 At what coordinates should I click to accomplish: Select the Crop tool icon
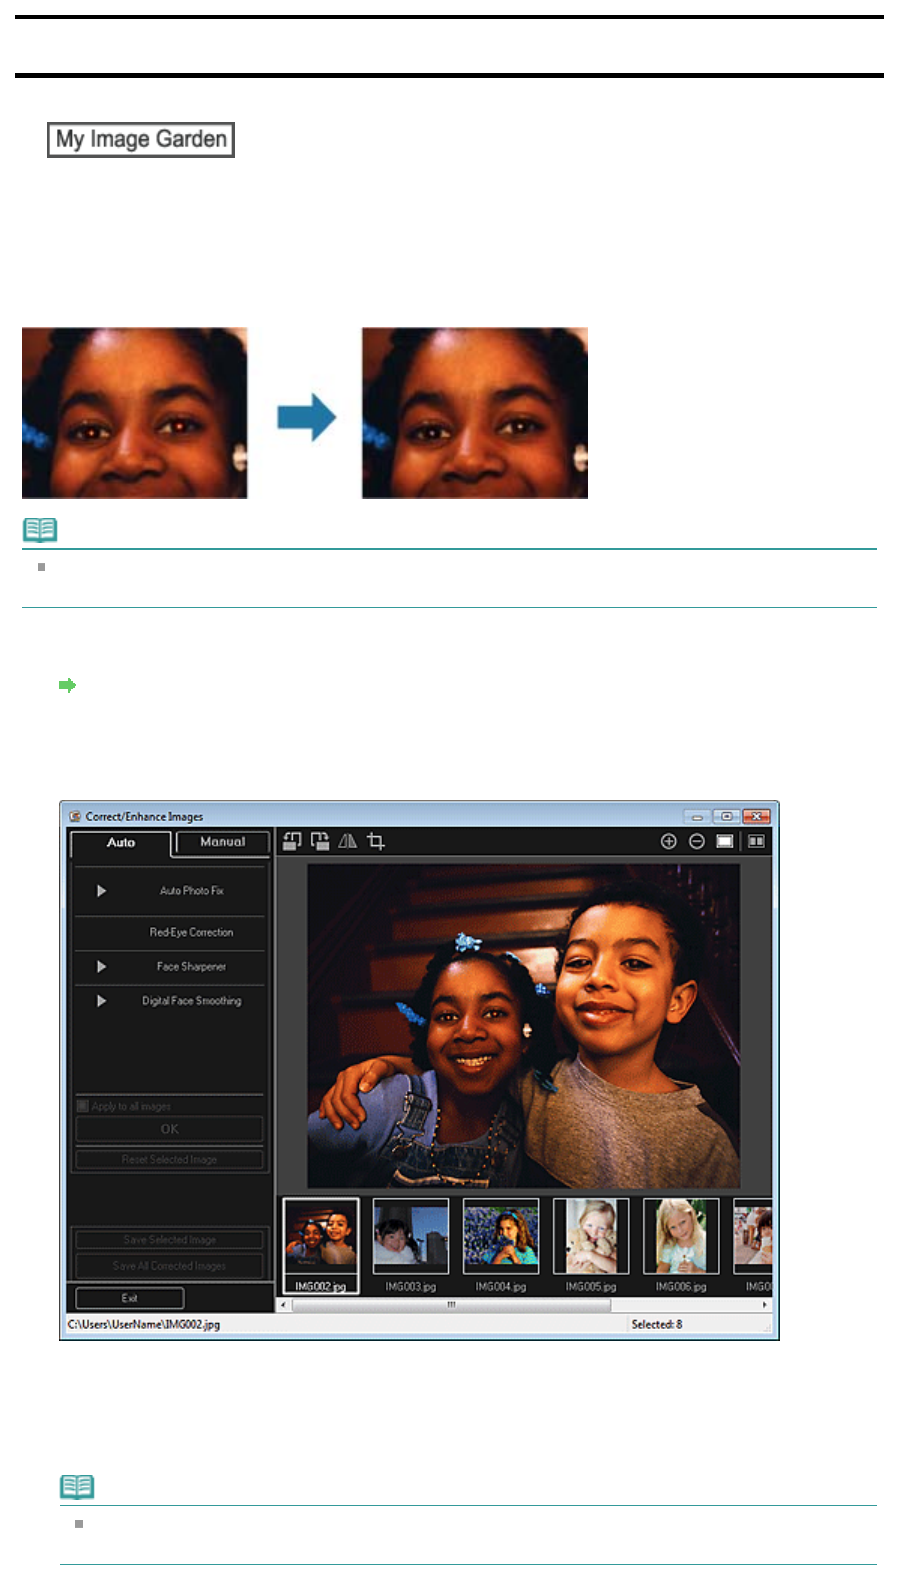376,841
